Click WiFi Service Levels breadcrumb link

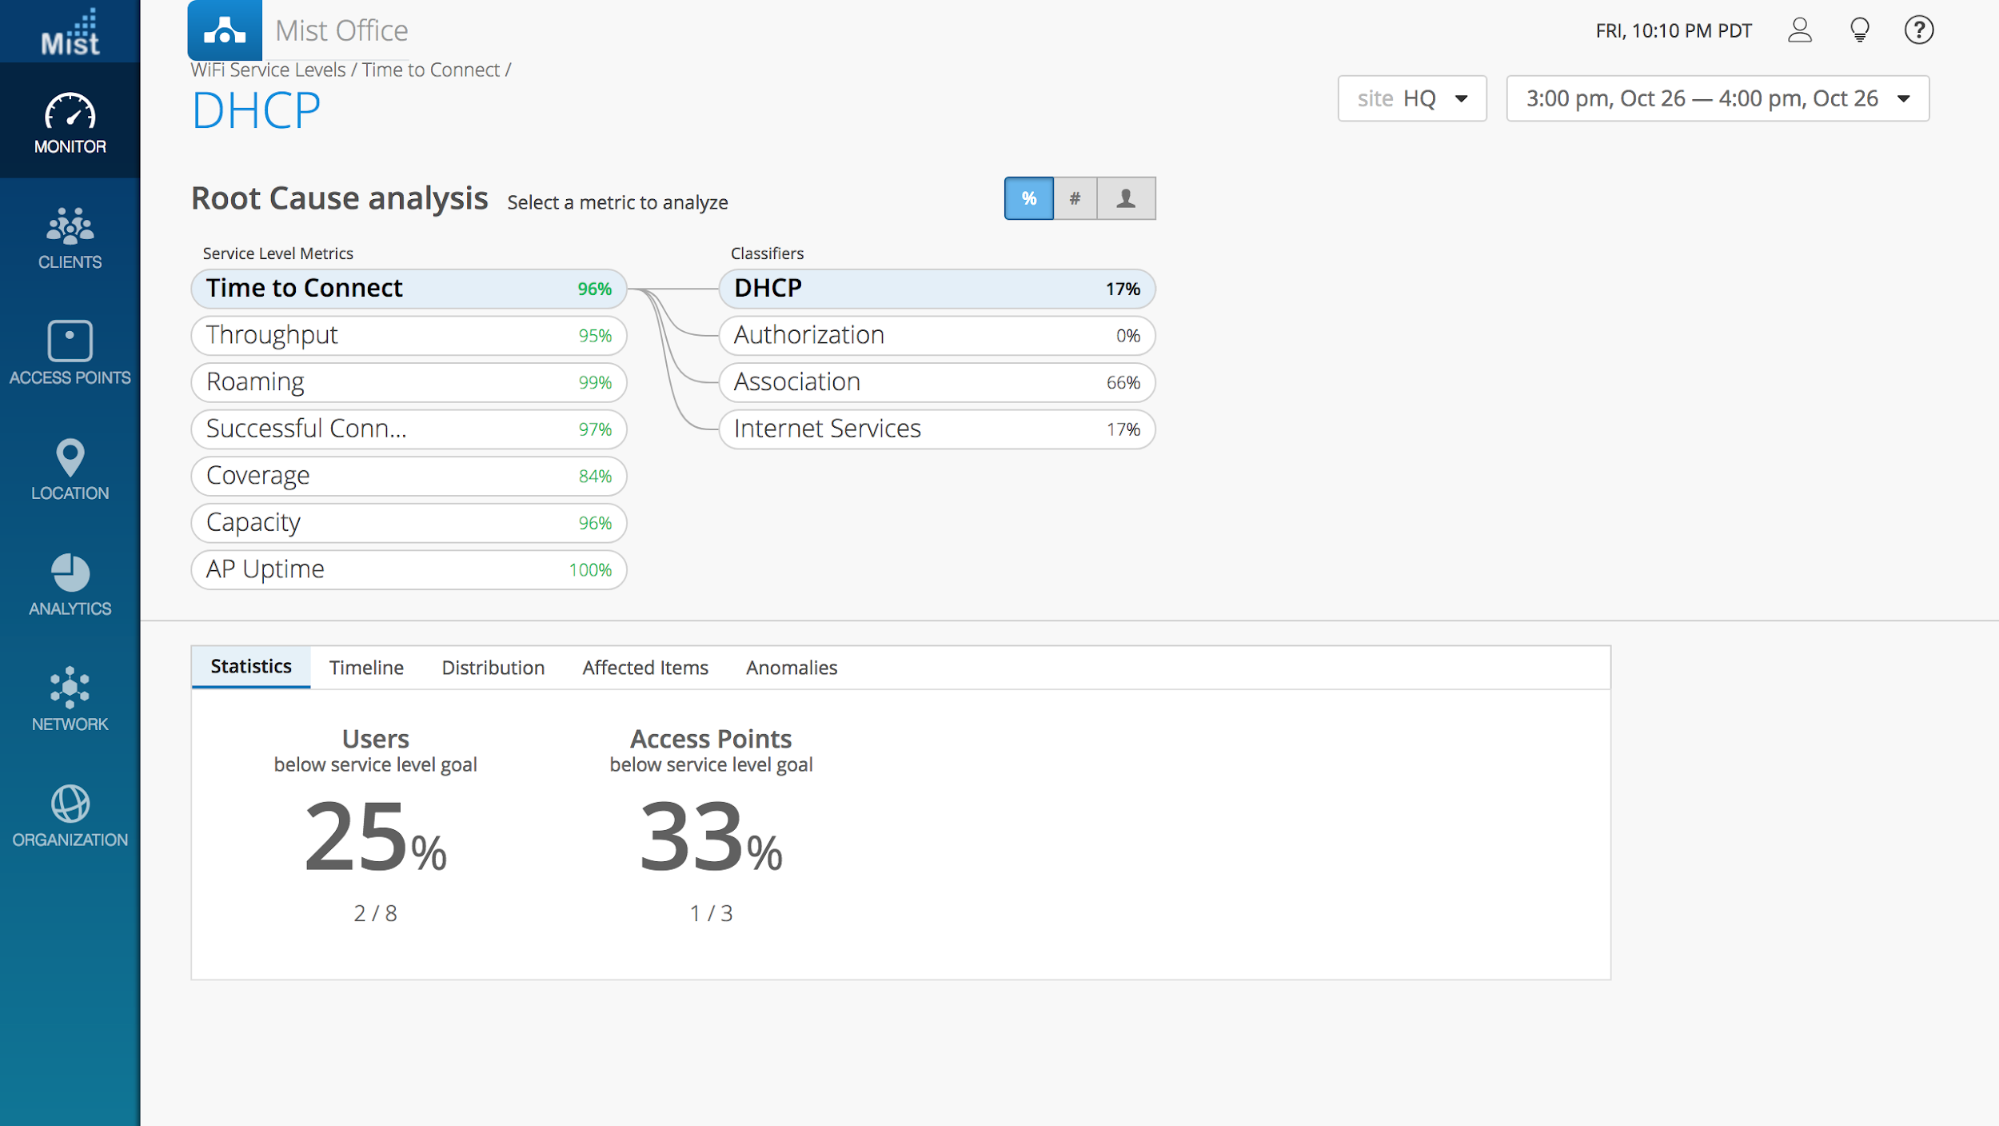(x=268, y=70)
